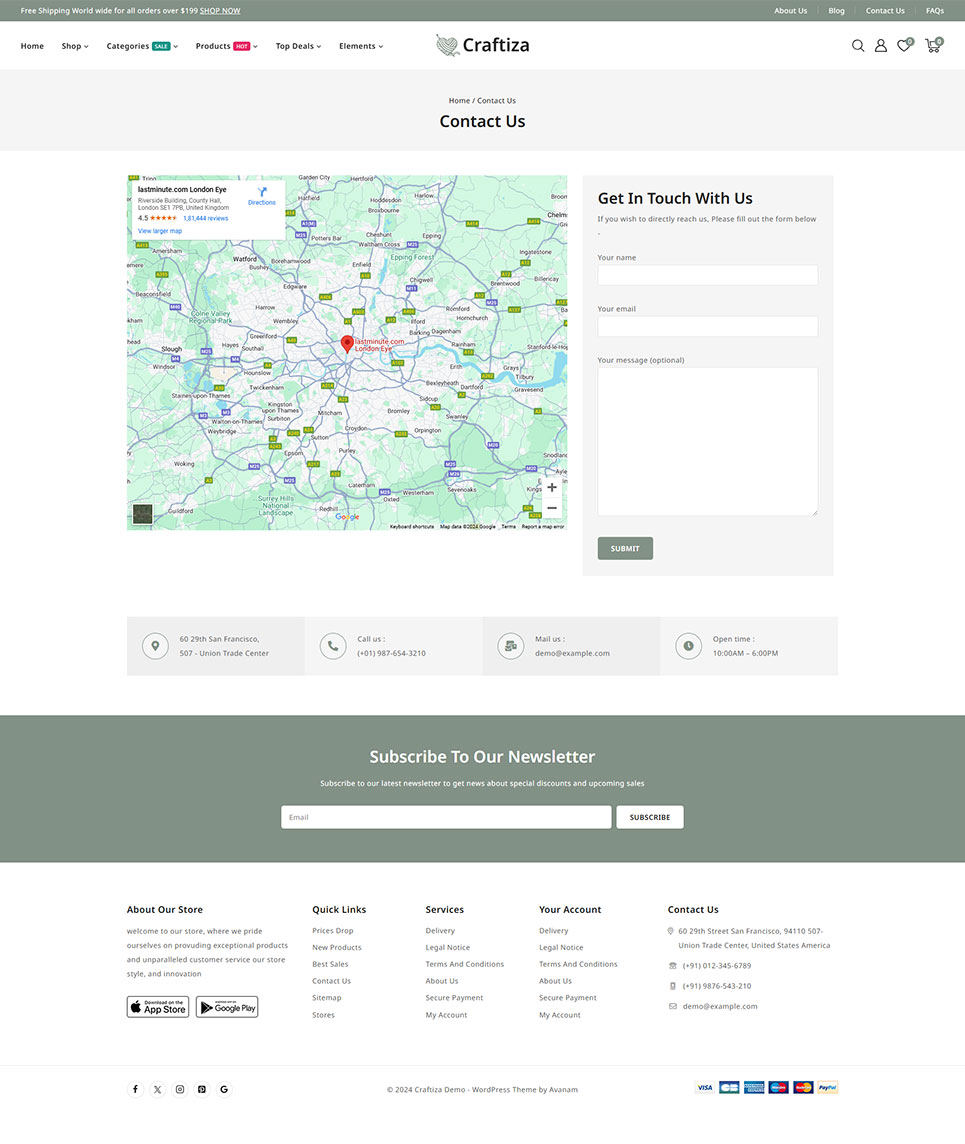The height and width of the screenshot is (1144, 965).
Task: Open the shopping cart icon
Action: pyautogui.click(x=932, y=46)
